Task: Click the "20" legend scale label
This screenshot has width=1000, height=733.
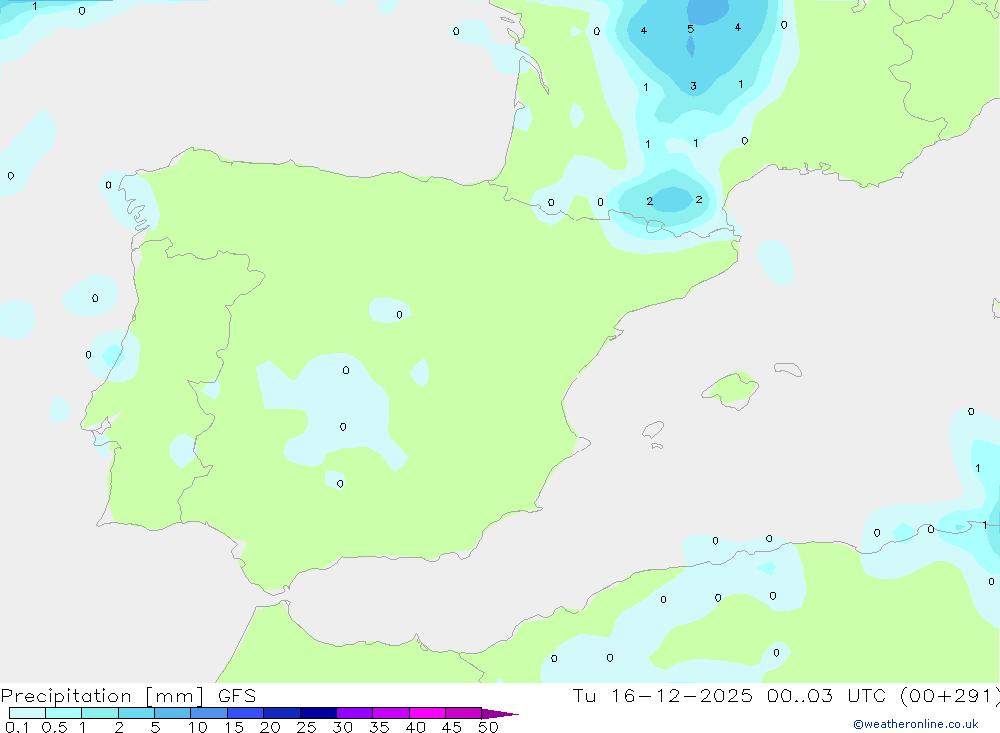Action: 270,727
